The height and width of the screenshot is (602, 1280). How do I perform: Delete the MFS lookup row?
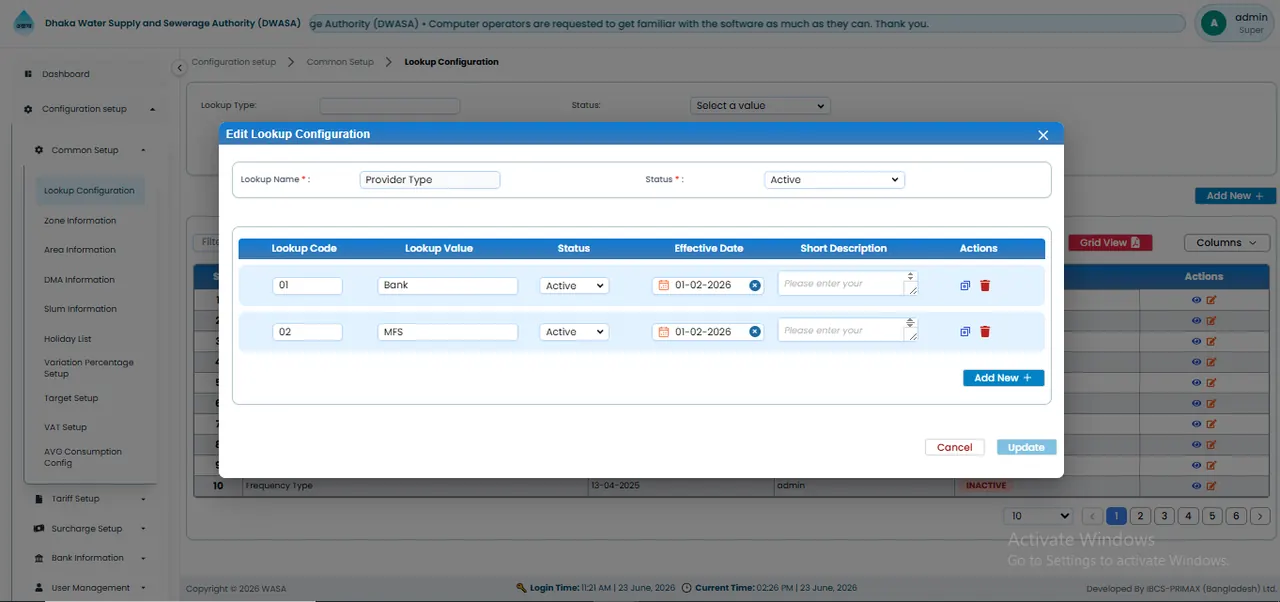tap(985, 332)
